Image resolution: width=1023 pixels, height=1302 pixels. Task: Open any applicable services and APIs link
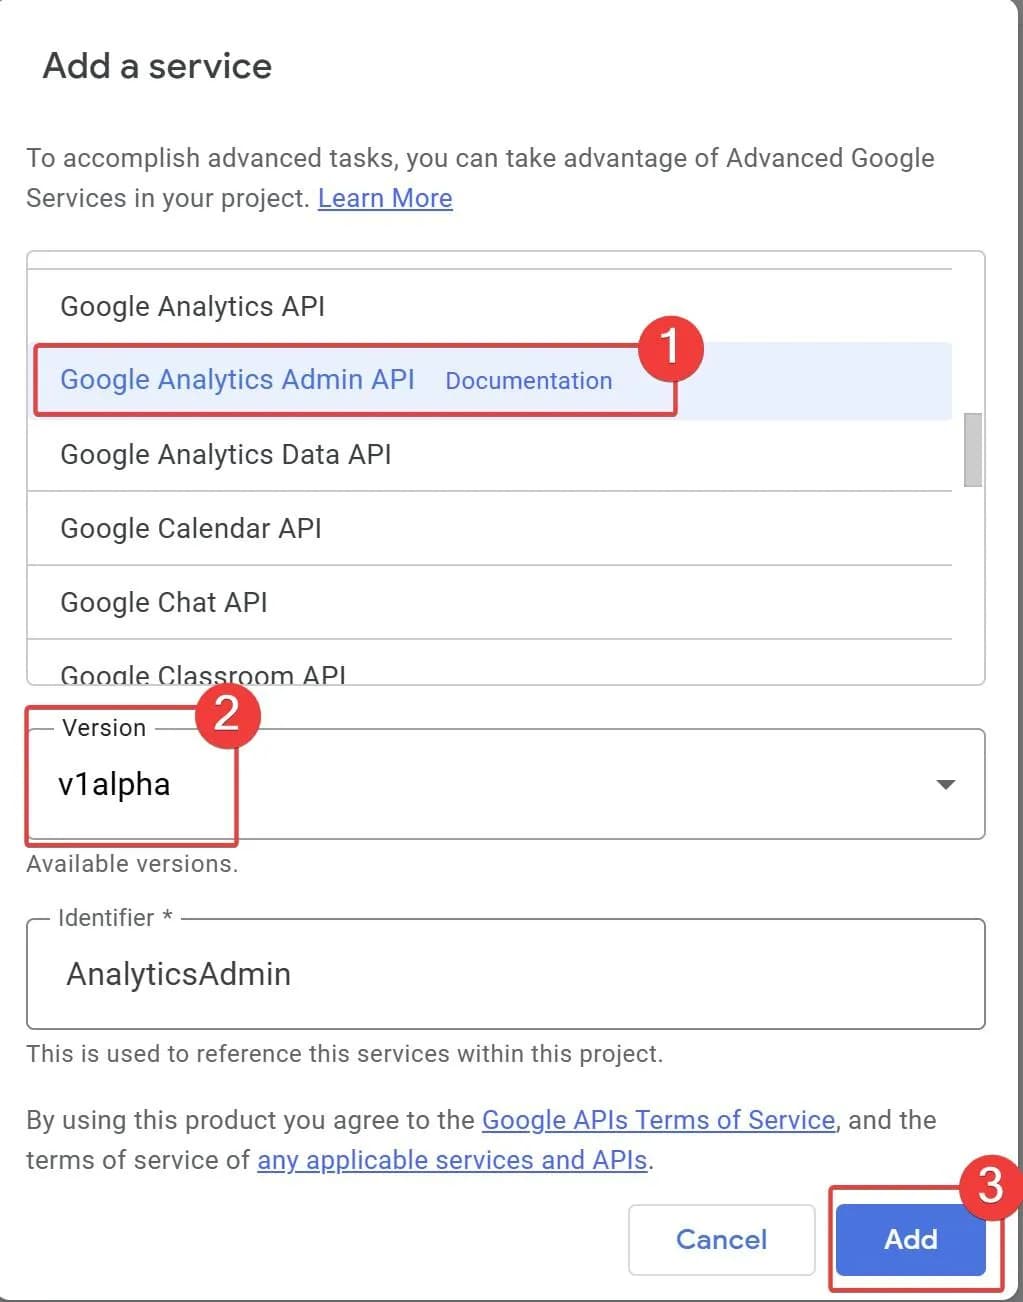(452, 1160)
